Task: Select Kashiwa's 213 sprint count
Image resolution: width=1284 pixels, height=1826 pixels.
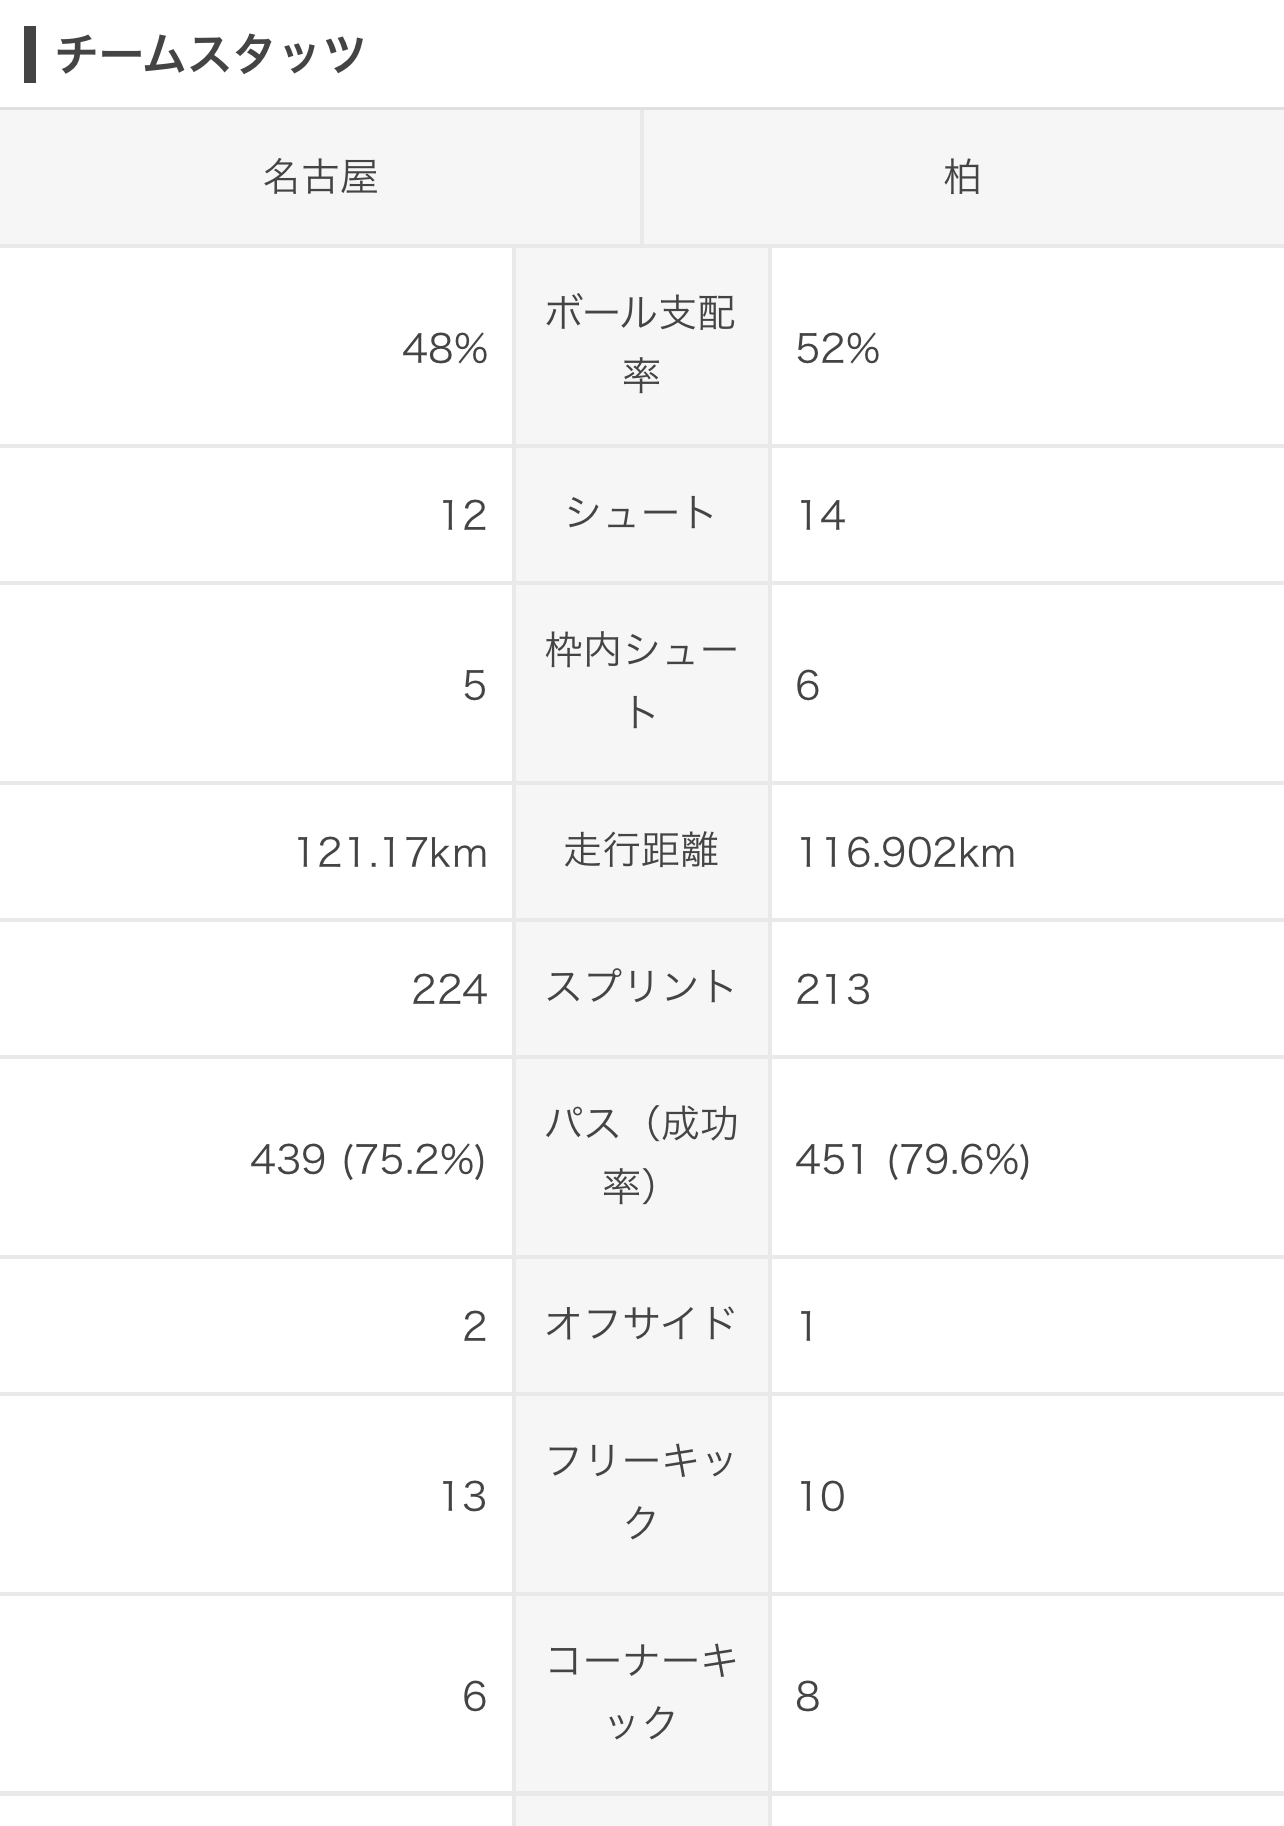Action: click(833, 990)
